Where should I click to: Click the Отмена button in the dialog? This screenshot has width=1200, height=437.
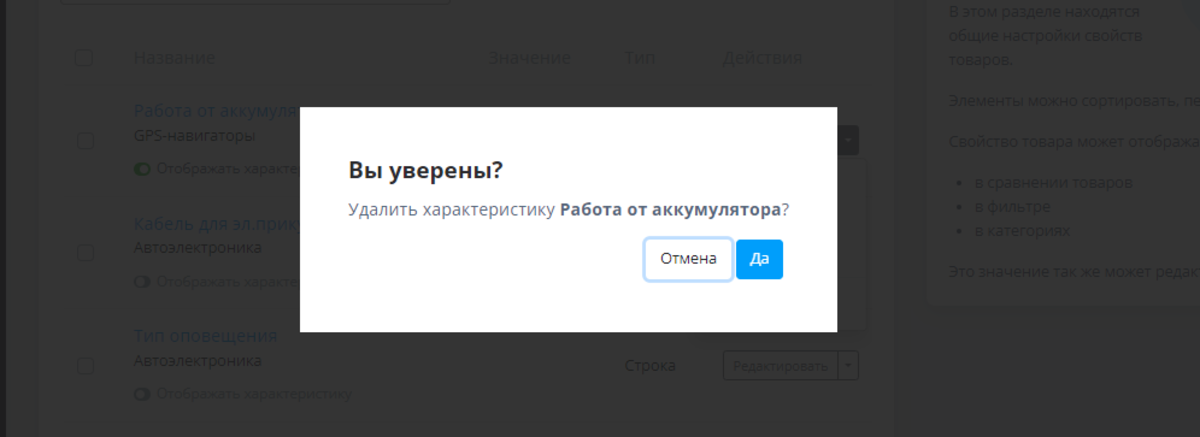688,259
